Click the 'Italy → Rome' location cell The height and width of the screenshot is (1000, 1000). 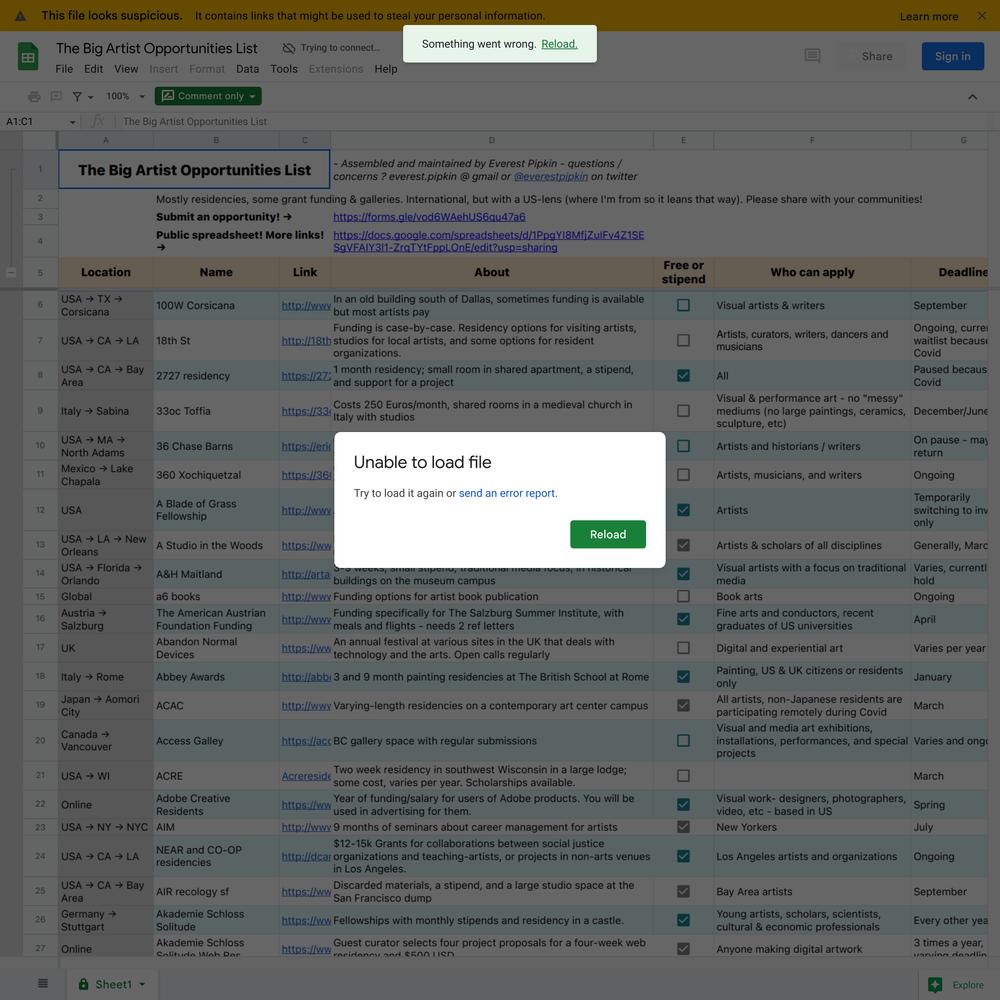(105, 677)
